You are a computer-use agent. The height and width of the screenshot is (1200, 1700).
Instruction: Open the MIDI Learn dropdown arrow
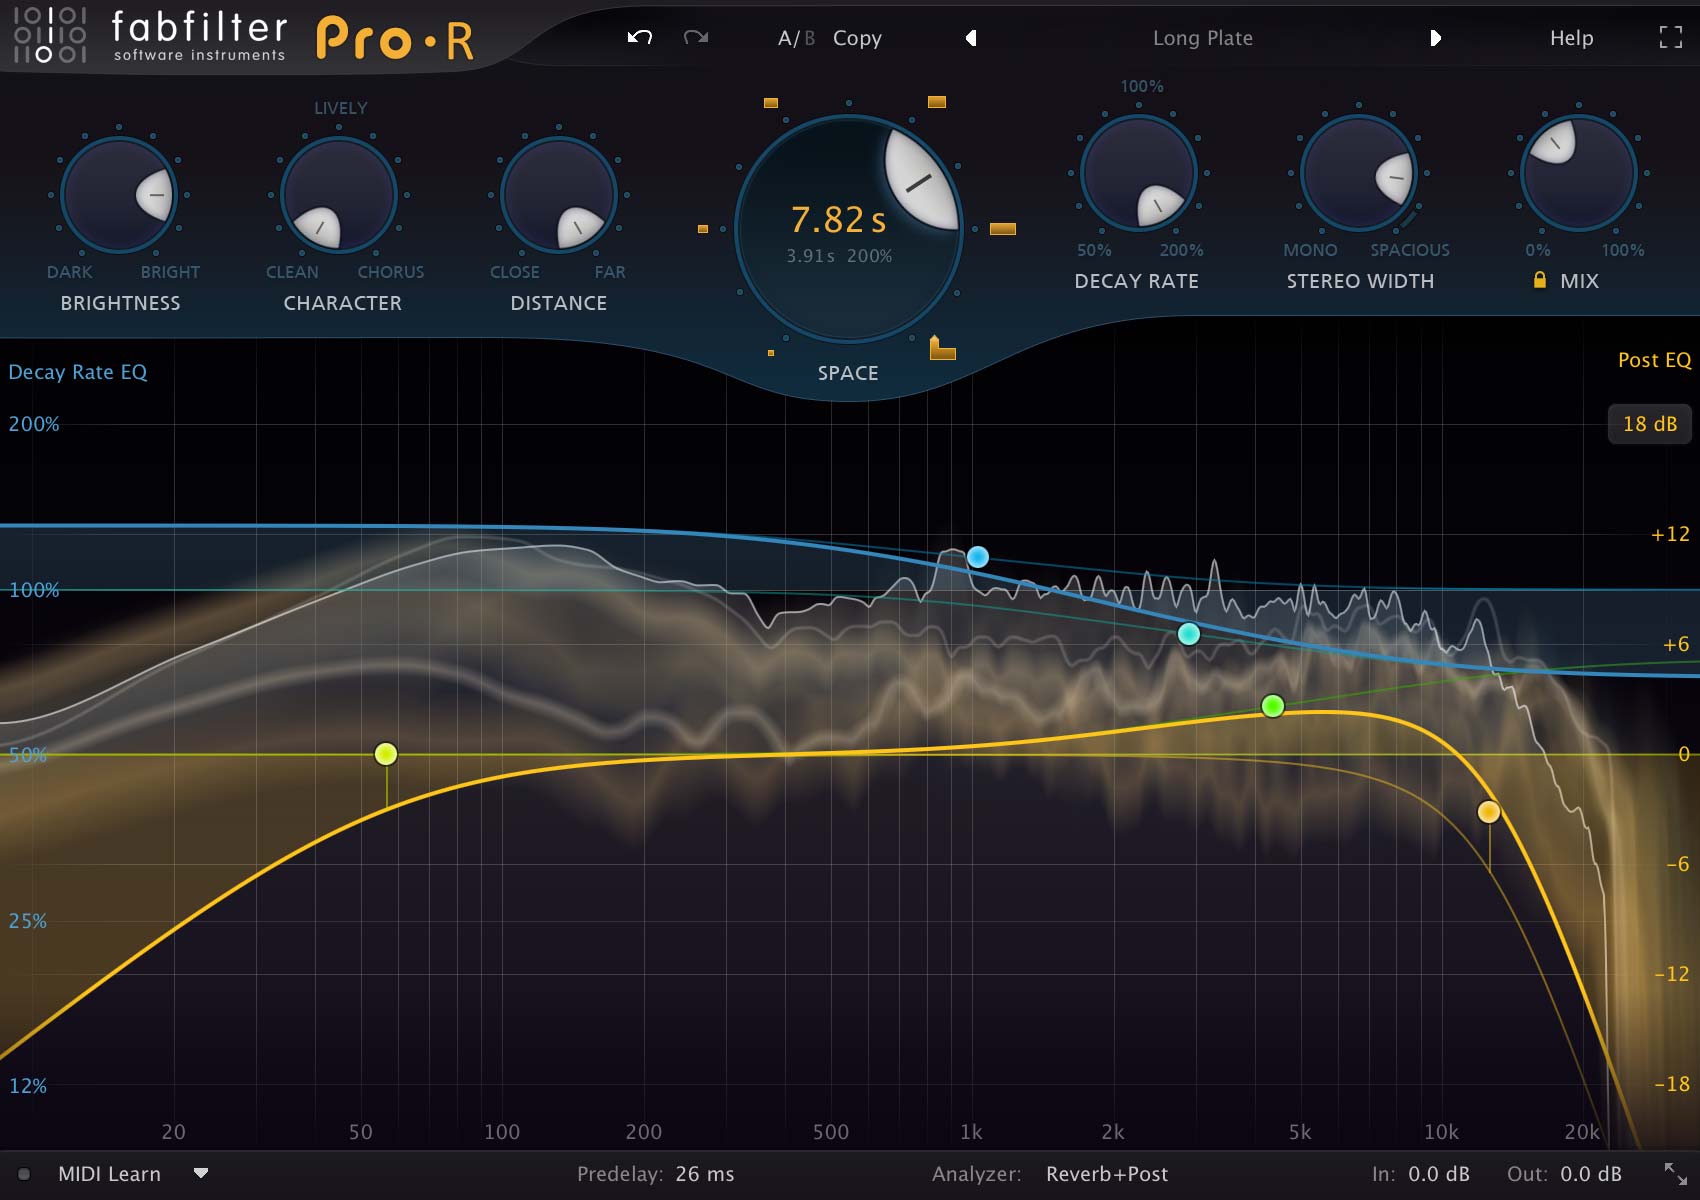[x=201, y=1173]
